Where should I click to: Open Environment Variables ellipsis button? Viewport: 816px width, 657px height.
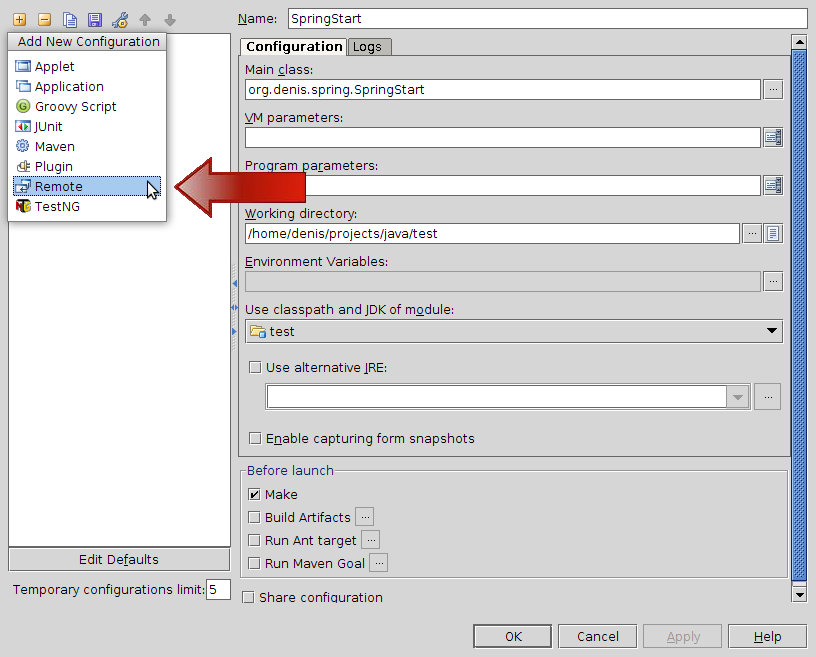[x=773, y=282]
